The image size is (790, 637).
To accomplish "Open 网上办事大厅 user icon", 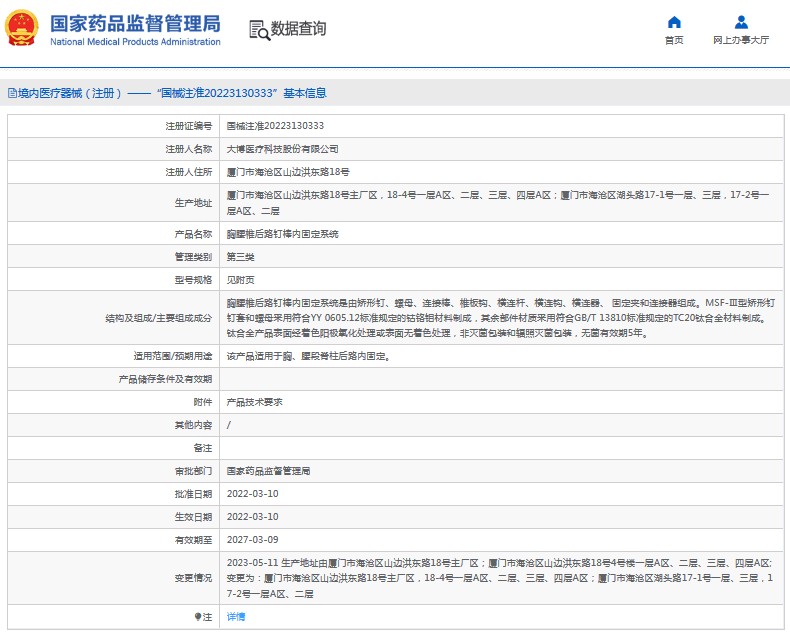I will click(x=741, y=22).
